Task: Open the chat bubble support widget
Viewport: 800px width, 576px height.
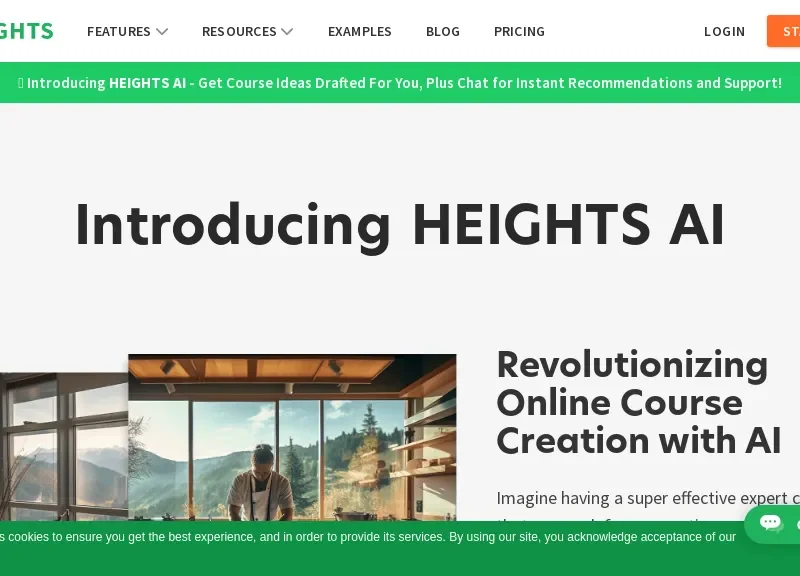Action: 772,523
